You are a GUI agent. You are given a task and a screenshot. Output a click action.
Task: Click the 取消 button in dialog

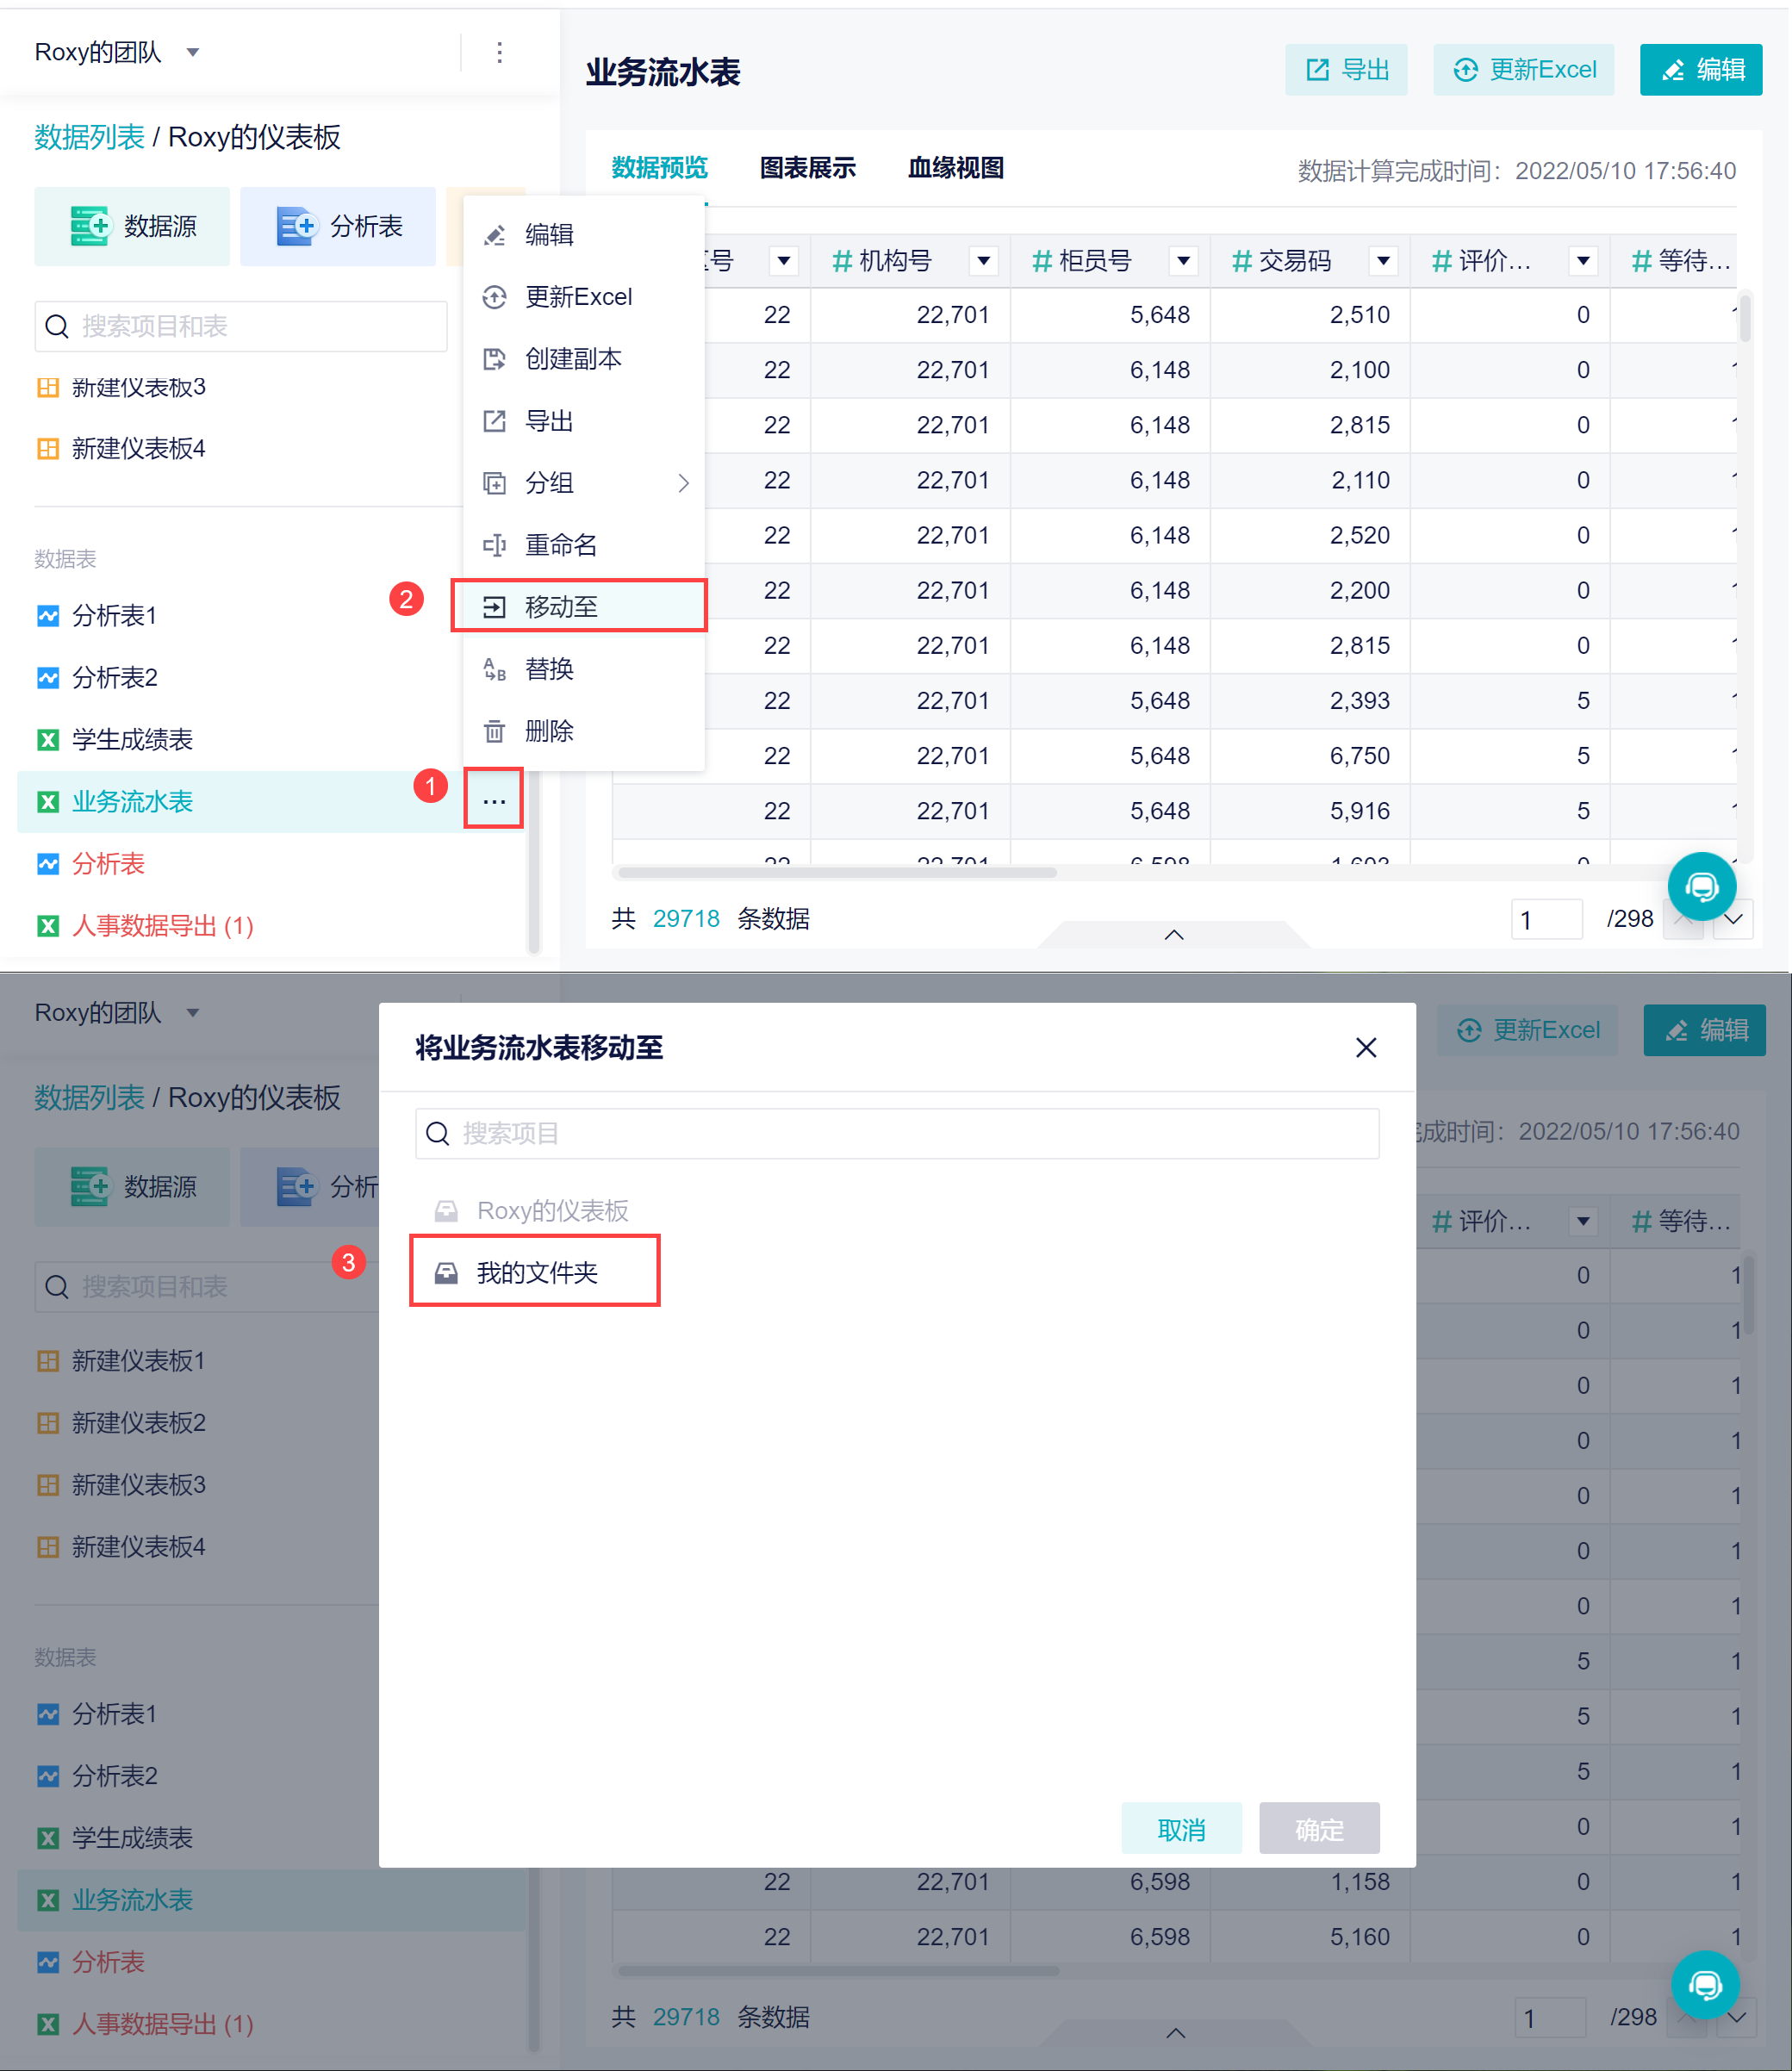(x=1181, y=1829)
